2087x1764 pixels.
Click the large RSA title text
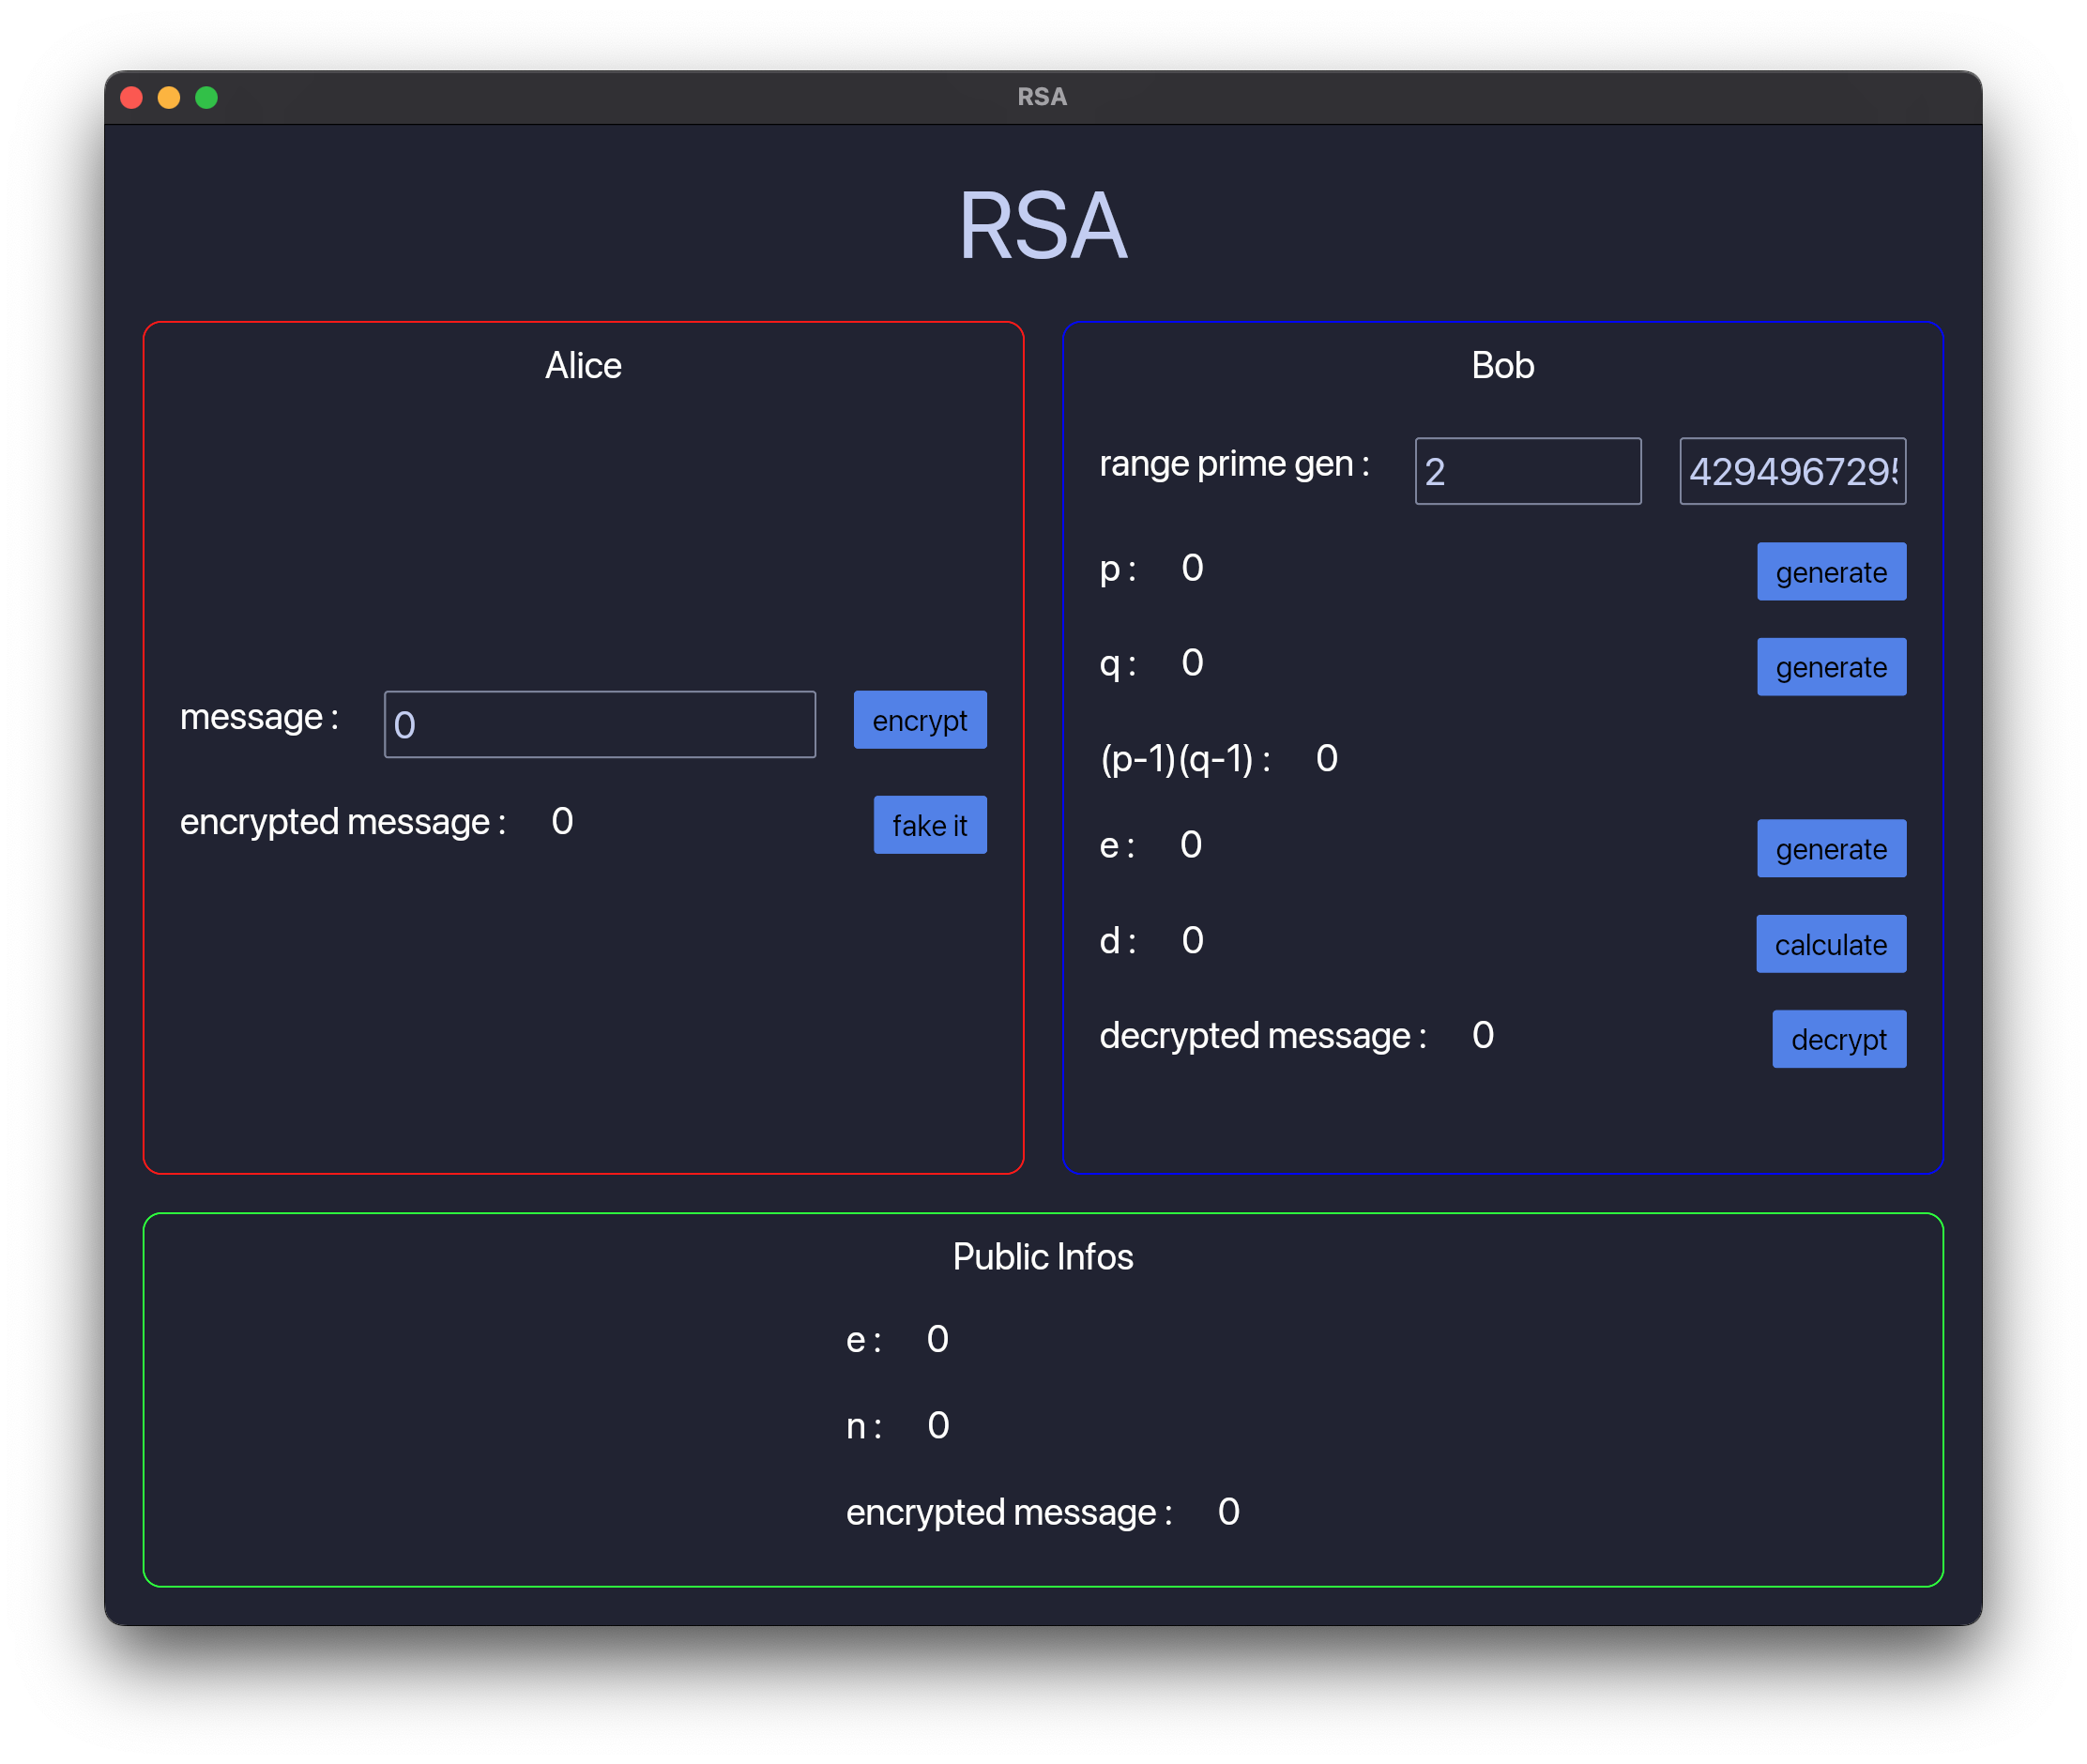coord(1043,226)
